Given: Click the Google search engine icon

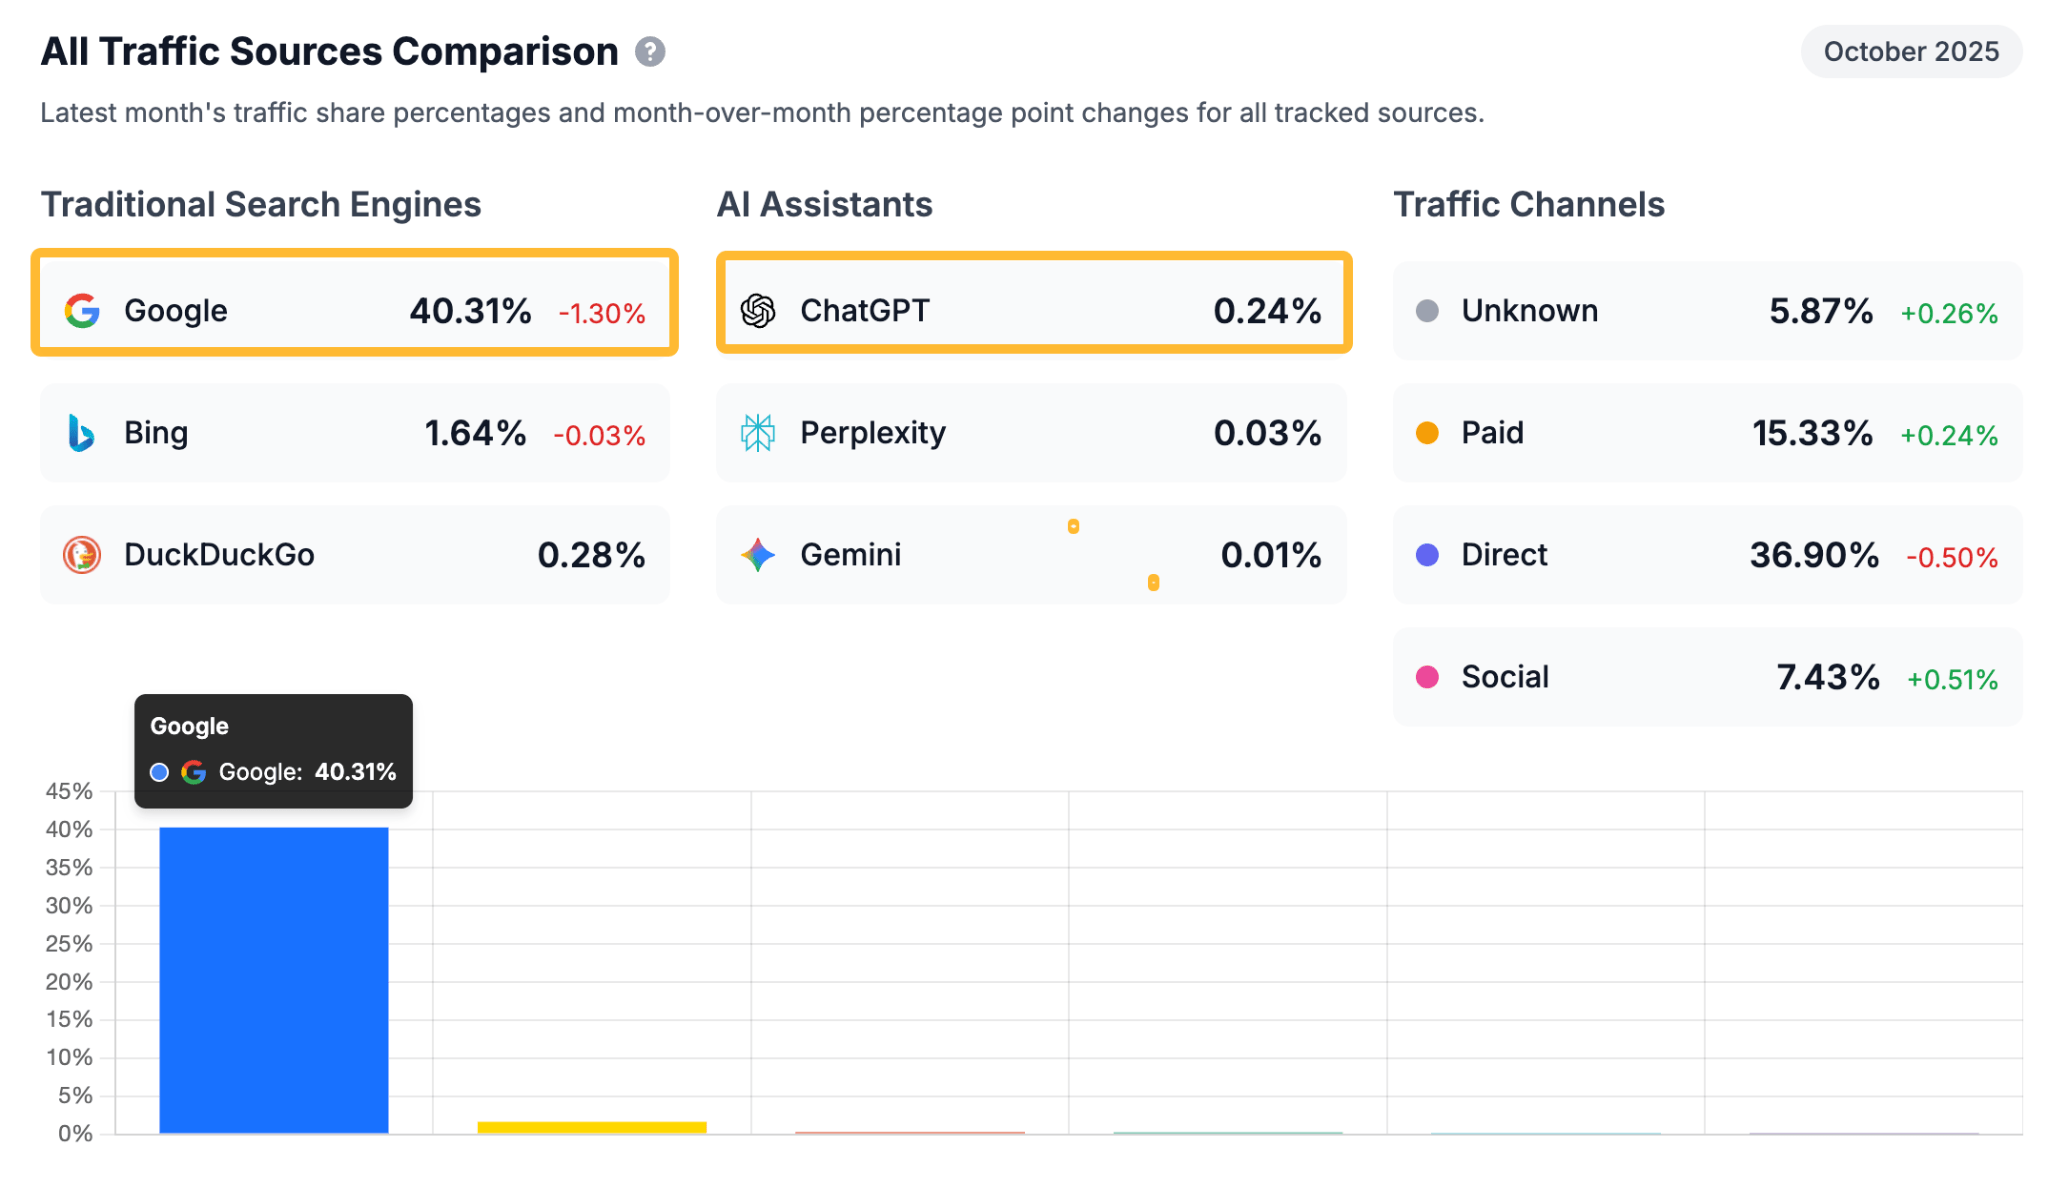Looking at the screenshot, I should coord(83,310).
